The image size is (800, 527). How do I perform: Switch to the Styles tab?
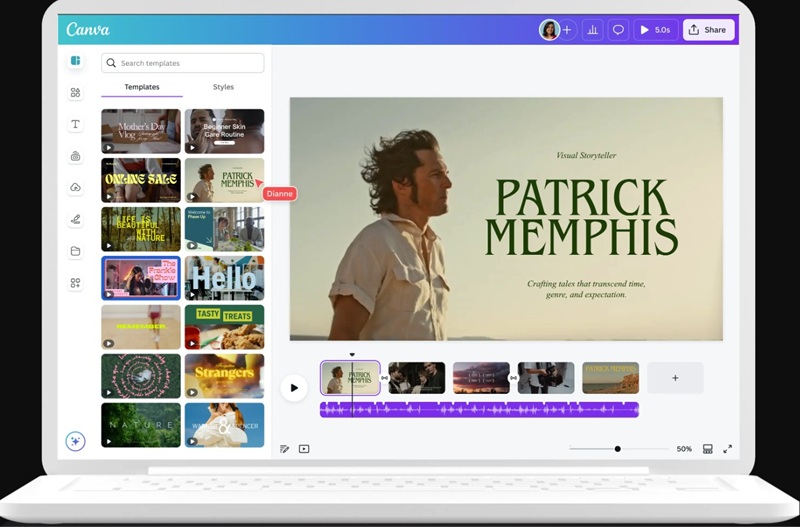223,87
